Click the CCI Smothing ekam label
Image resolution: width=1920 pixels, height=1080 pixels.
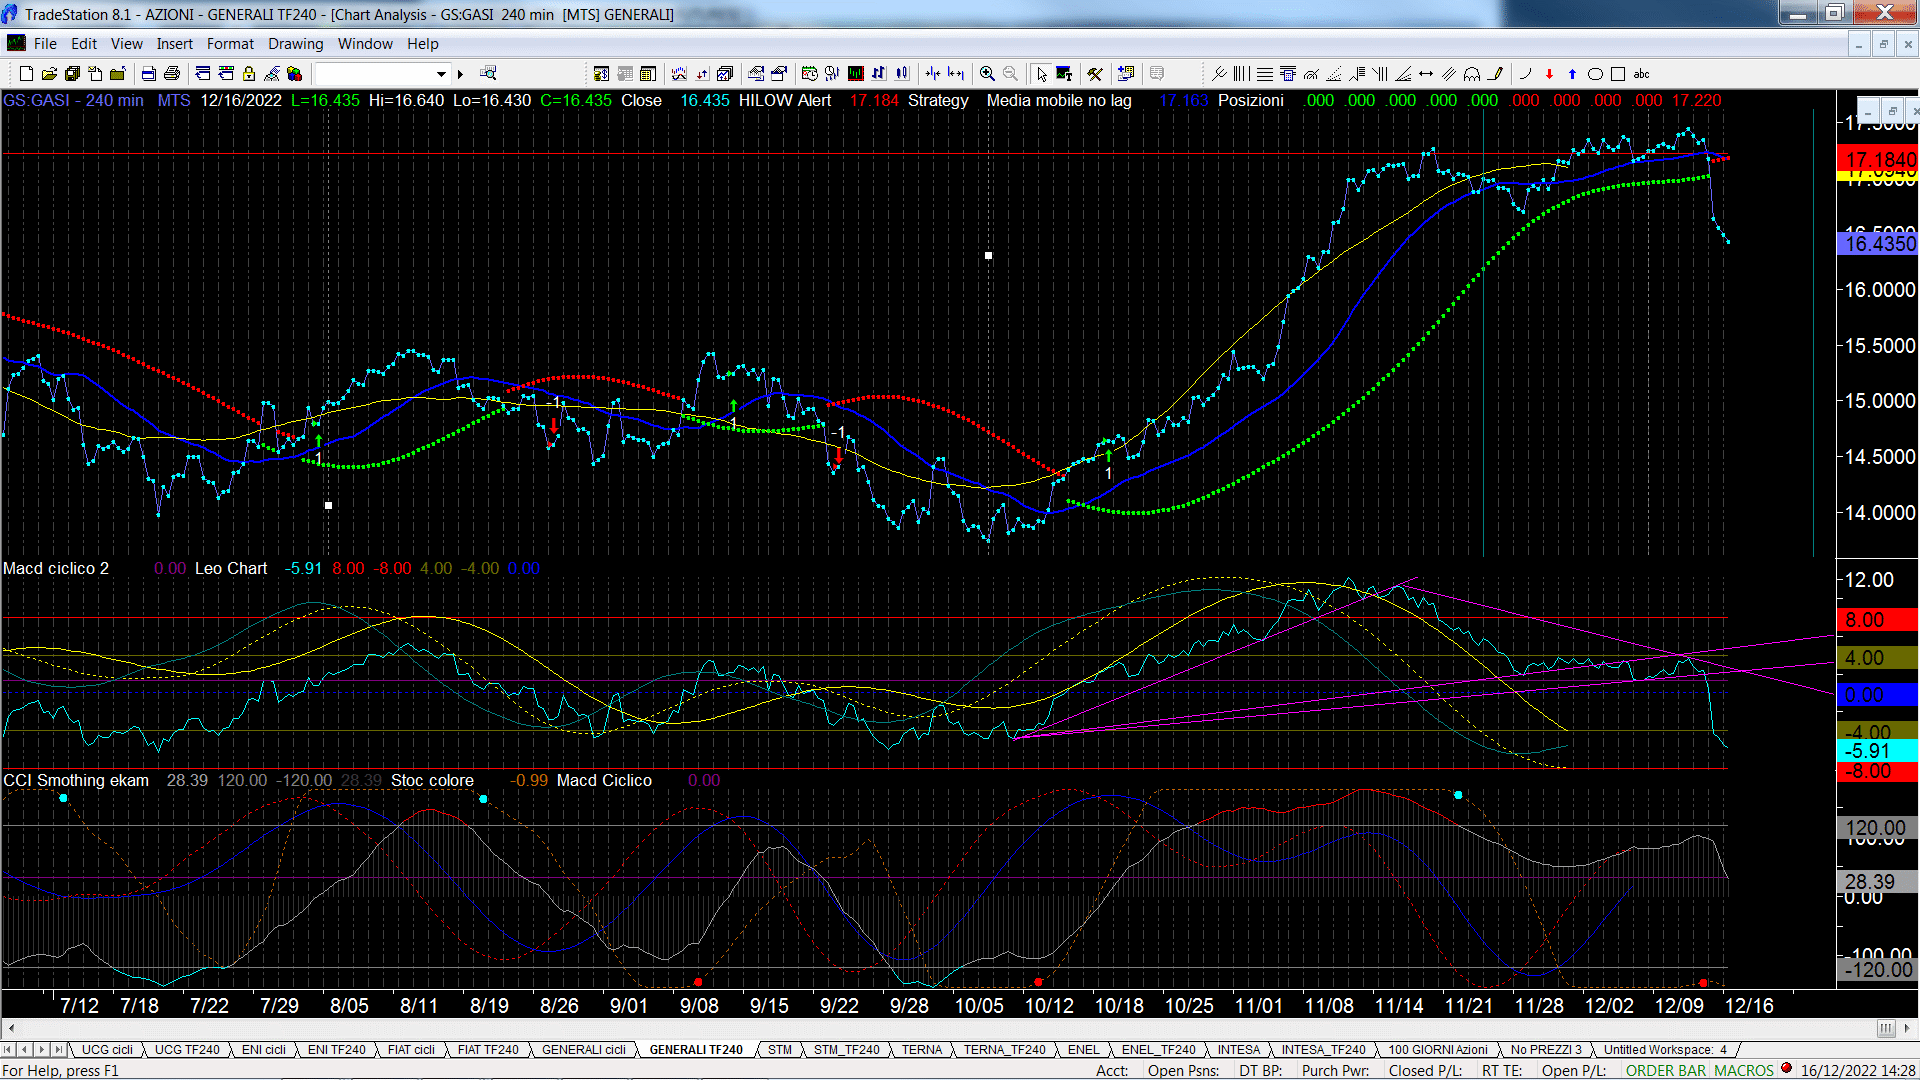(76, 781)
